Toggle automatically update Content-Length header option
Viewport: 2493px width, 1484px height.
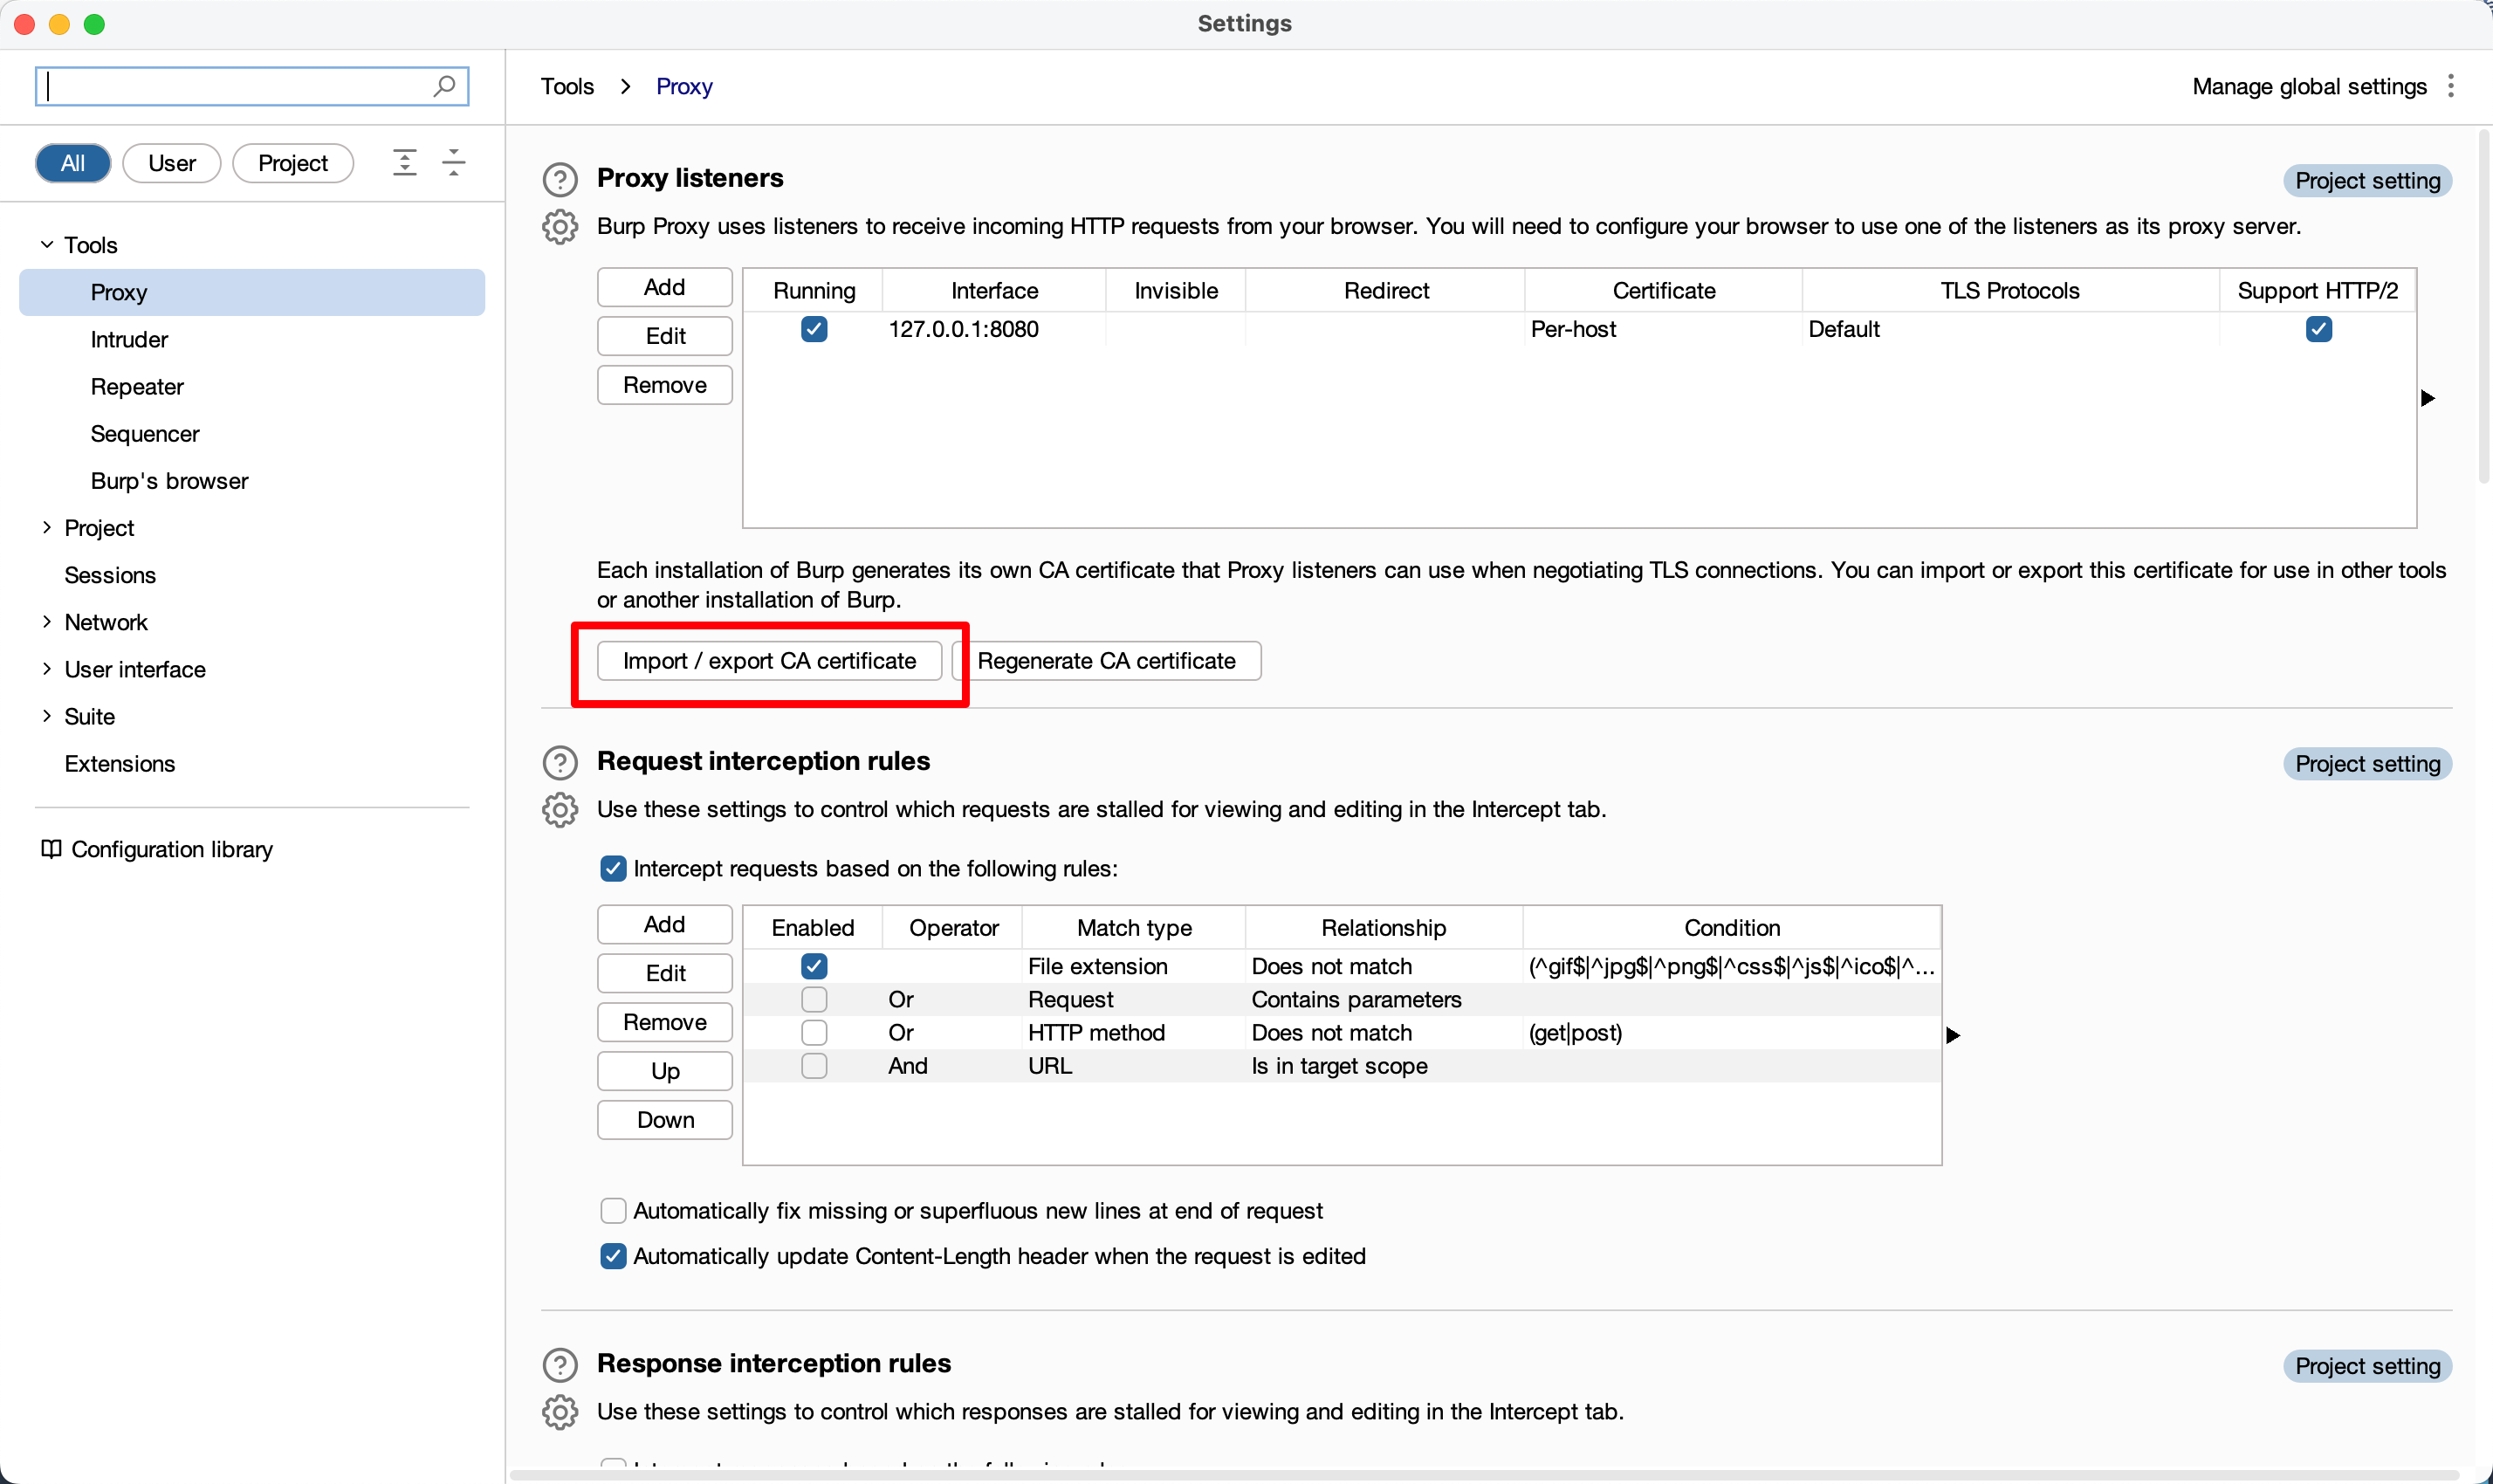tap(613, 1256)
